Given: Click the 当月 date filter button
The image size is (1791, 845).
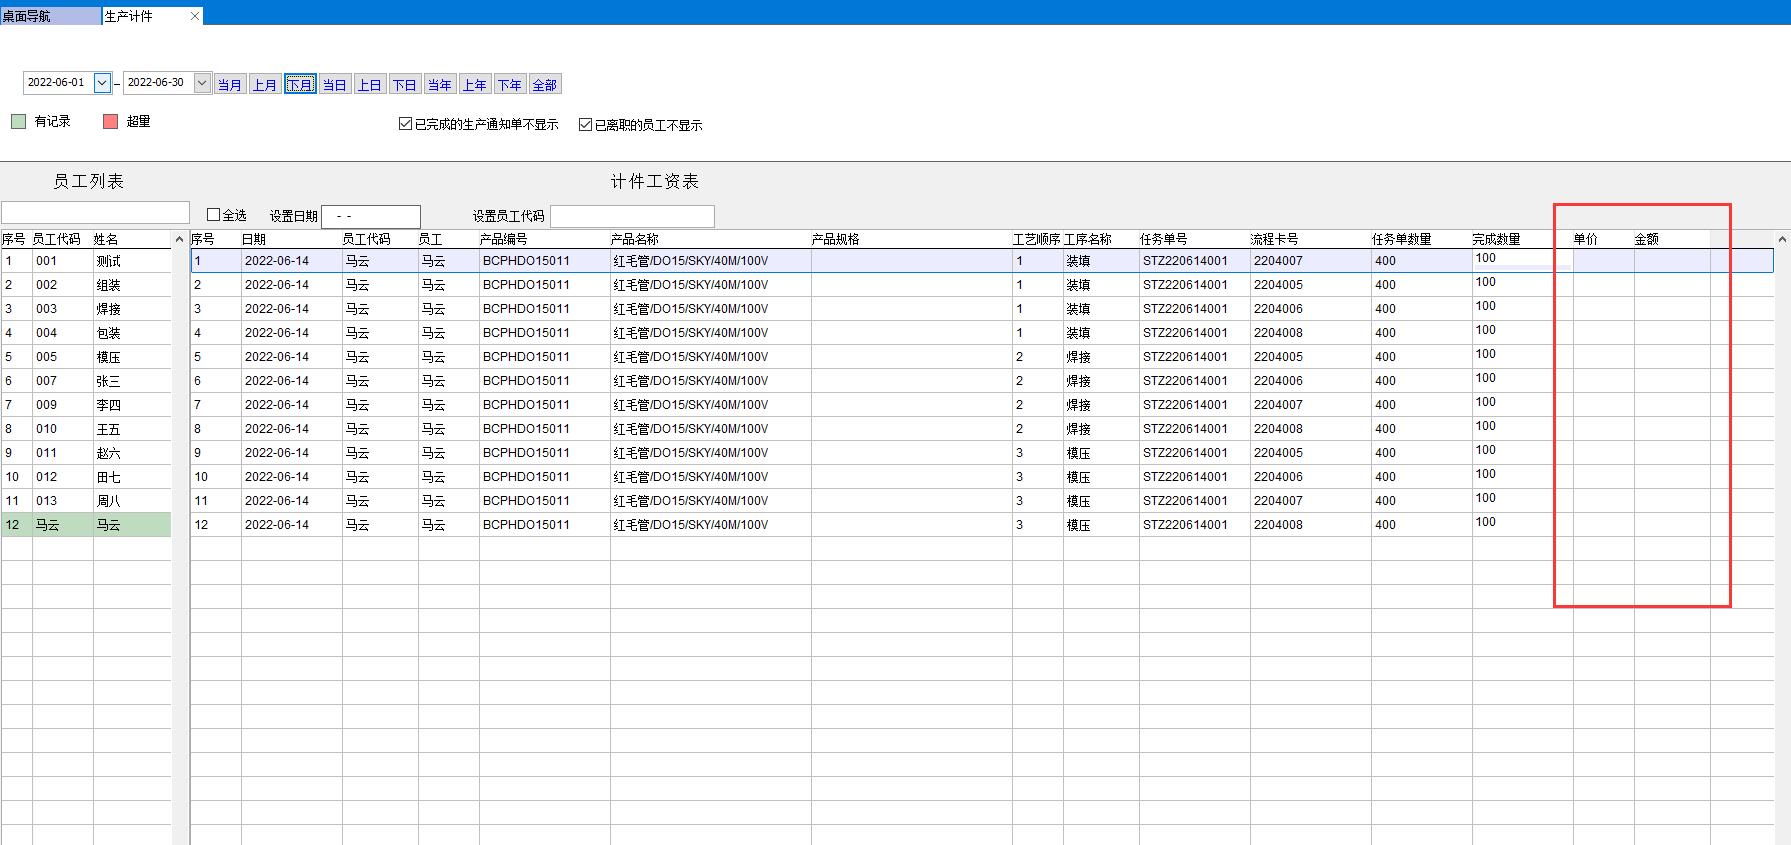Looking at the screenshot, I should pos(230,85).
